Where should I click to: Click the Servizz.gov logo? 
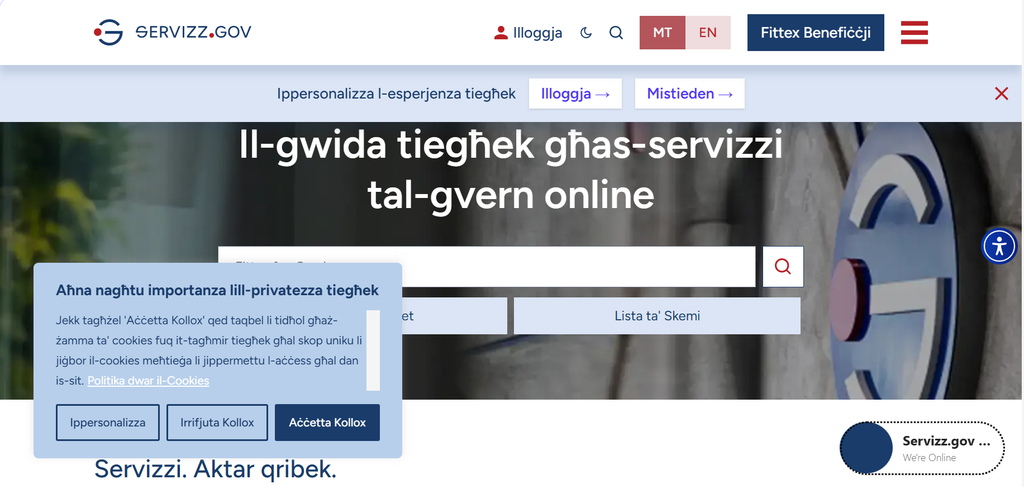click(x=172, y=32)
